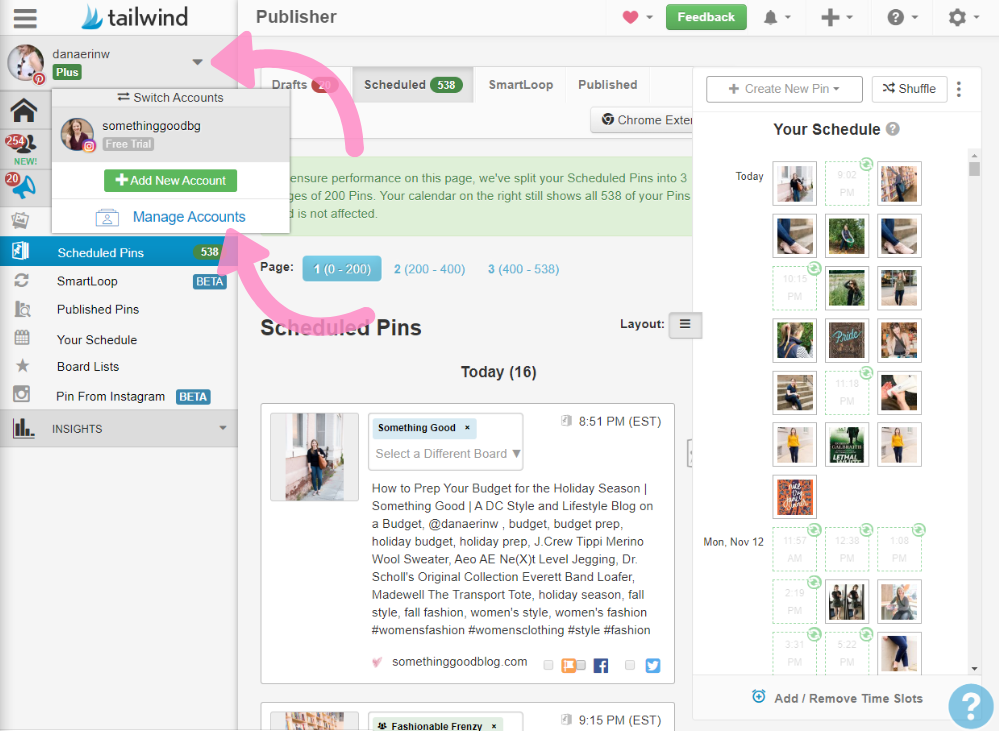
Task: Click the Twitter share icon on first pin
Action: (652, 666)
